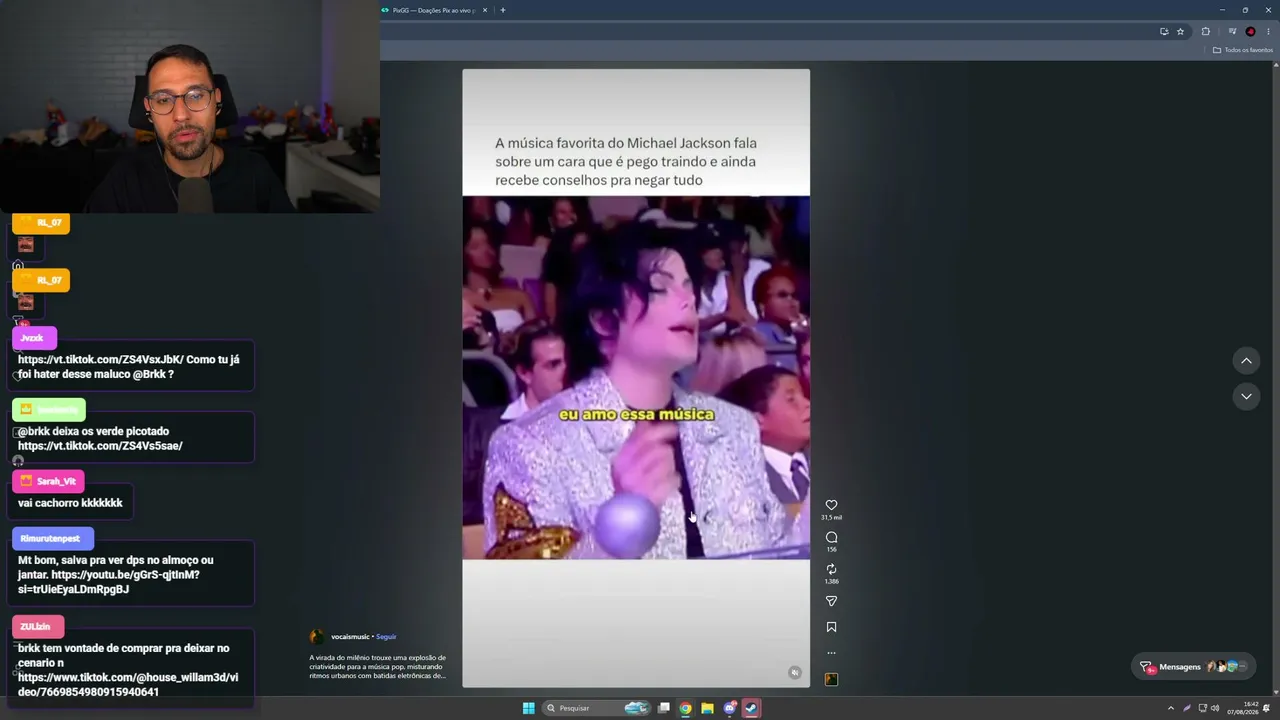Viewport: 1280px width, 720px height.
Task: Unmute the reel with the speaker toggle
Action: pos(795,673)
